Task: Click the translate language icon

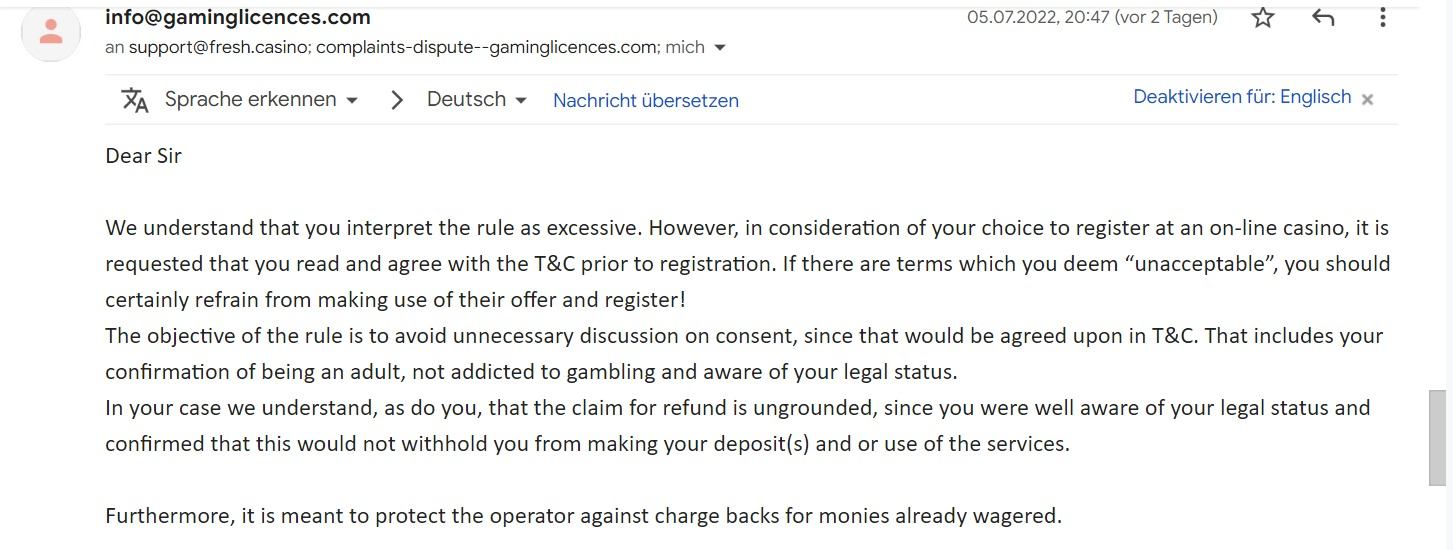Action: (x=134, y=100)
